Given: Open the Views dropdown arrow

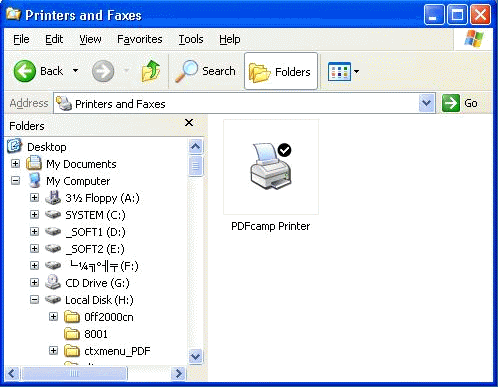Looking at the screenshot, I should point(357,71).
